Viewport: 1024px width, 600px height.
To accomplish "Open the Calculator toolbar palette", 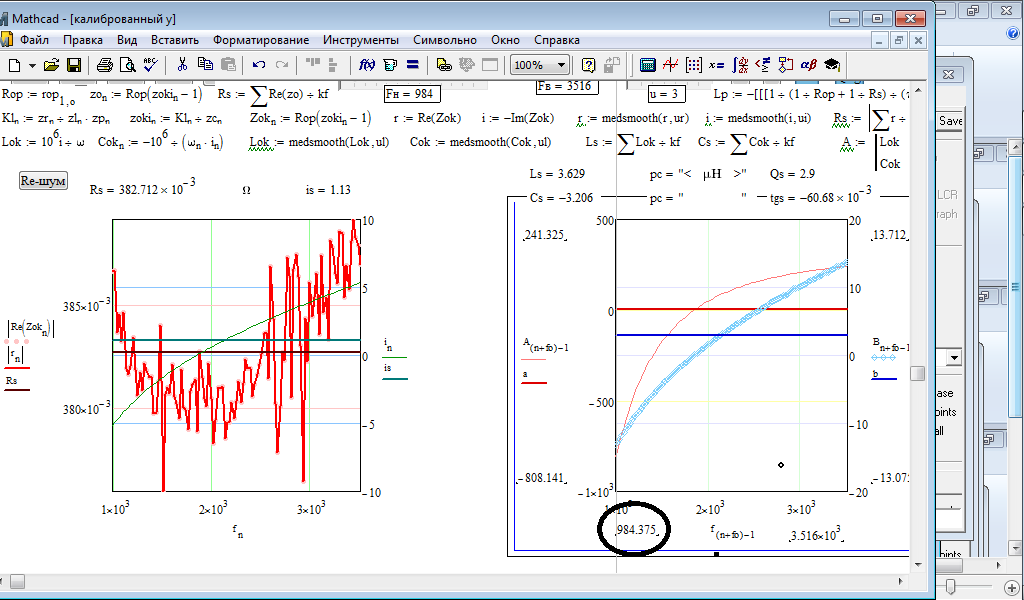I will click(x=648, y=65).
